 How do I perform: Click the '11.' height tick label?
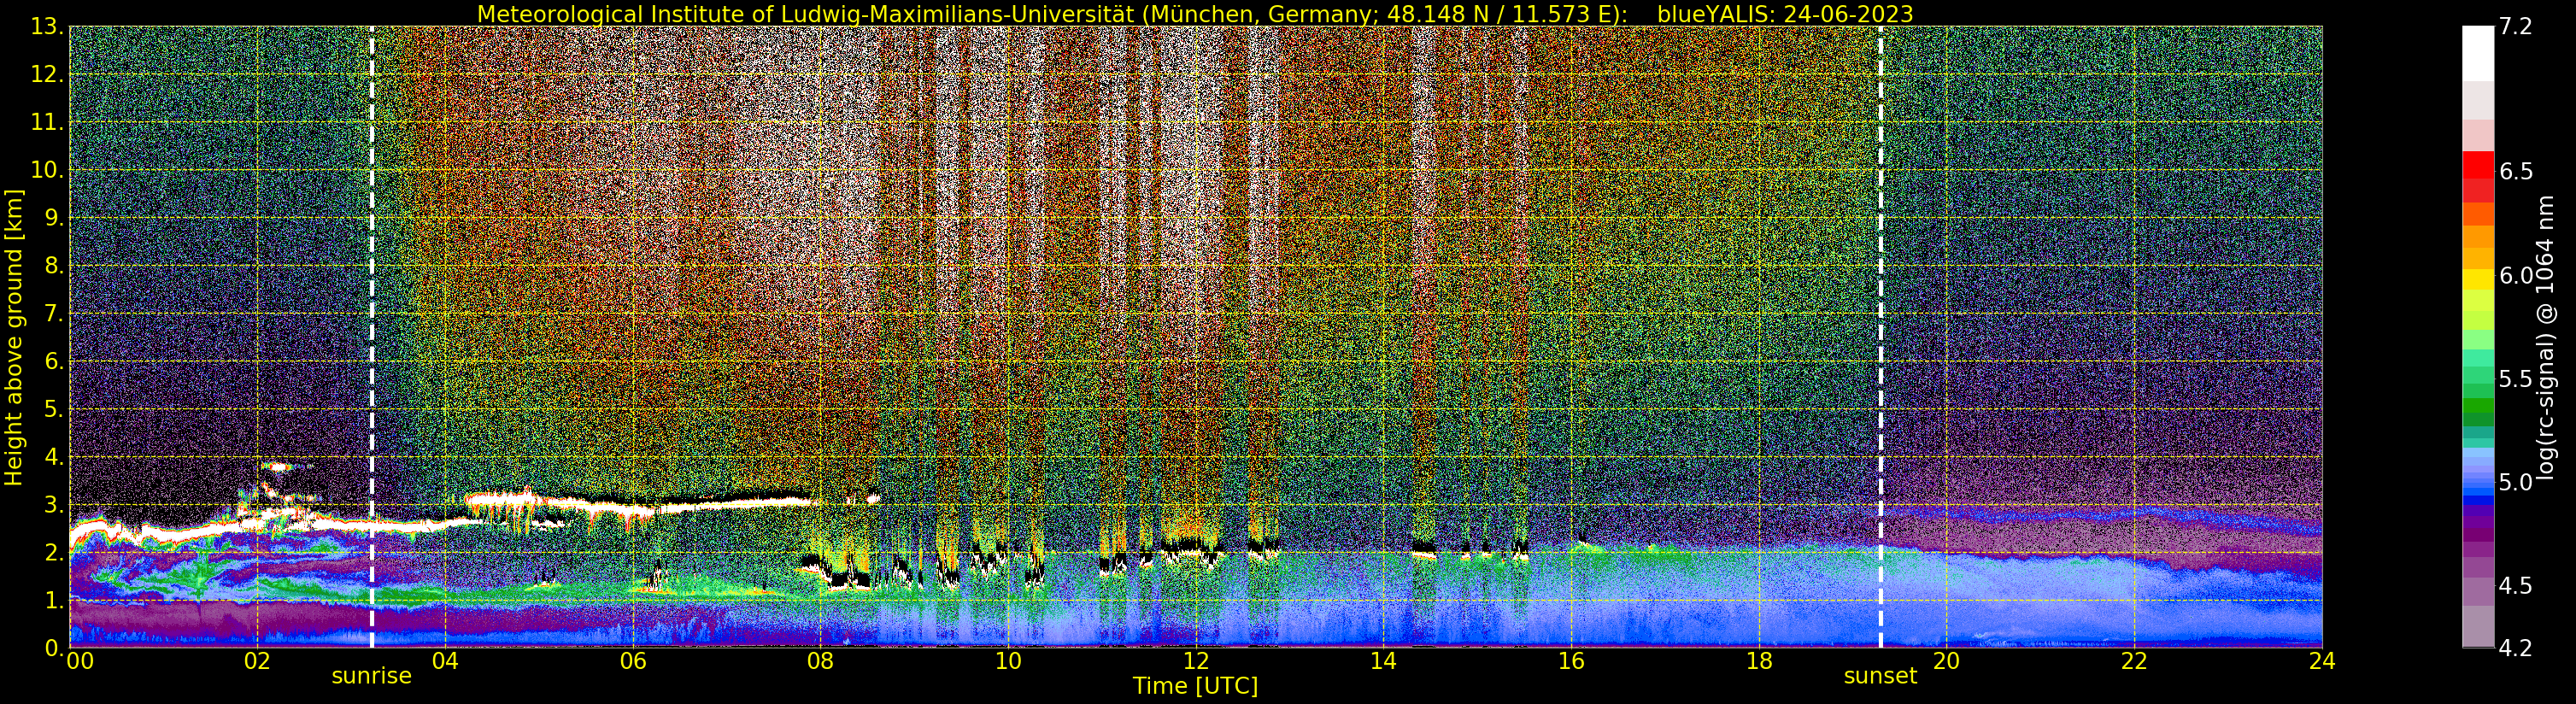point(48,122)
